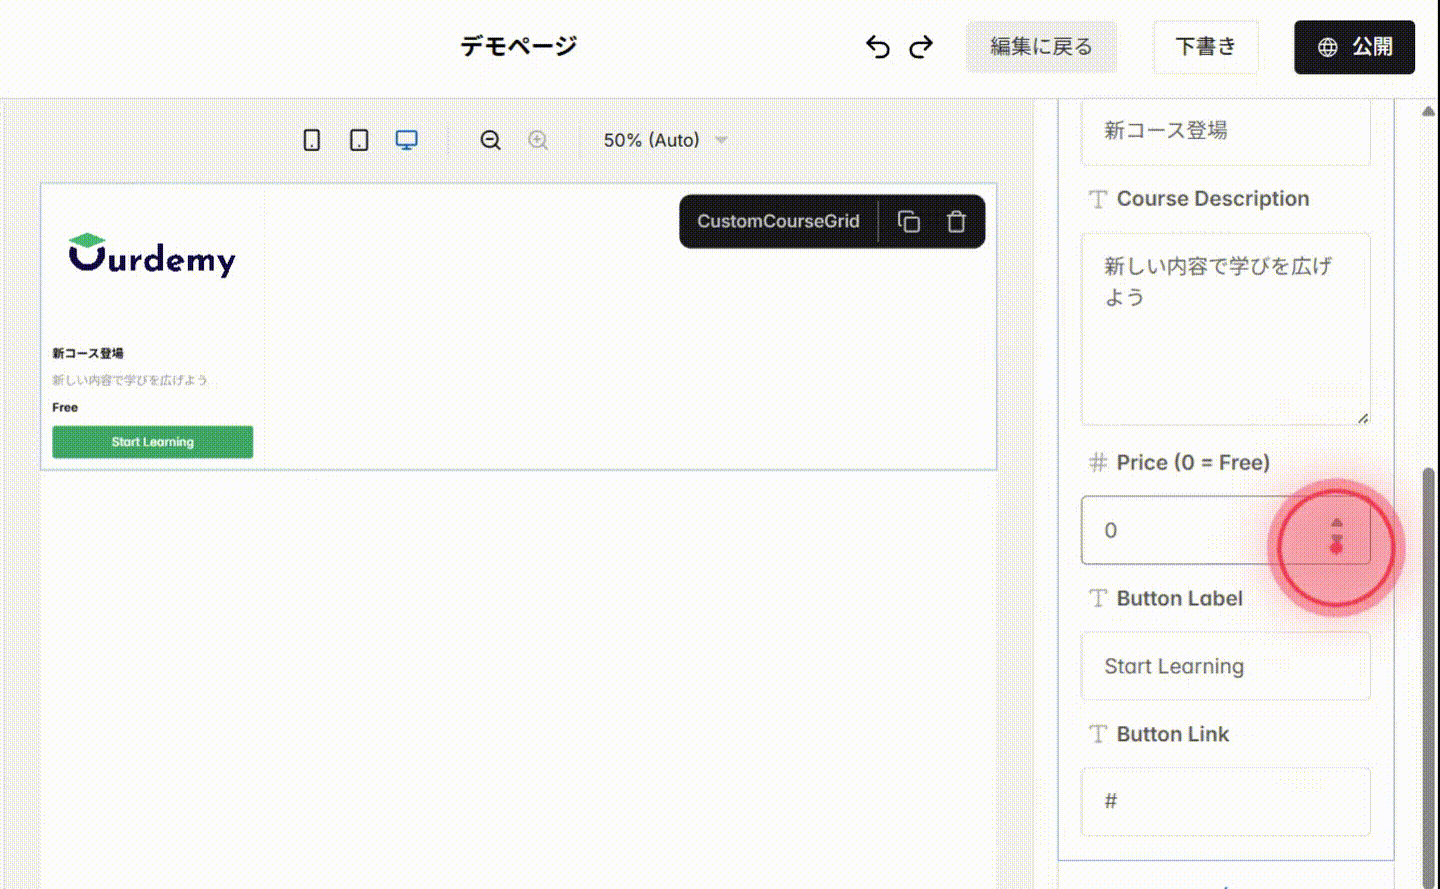Screen dimensions: 1440x889
Task: Switch preview to tablet view
Action: 358,140
